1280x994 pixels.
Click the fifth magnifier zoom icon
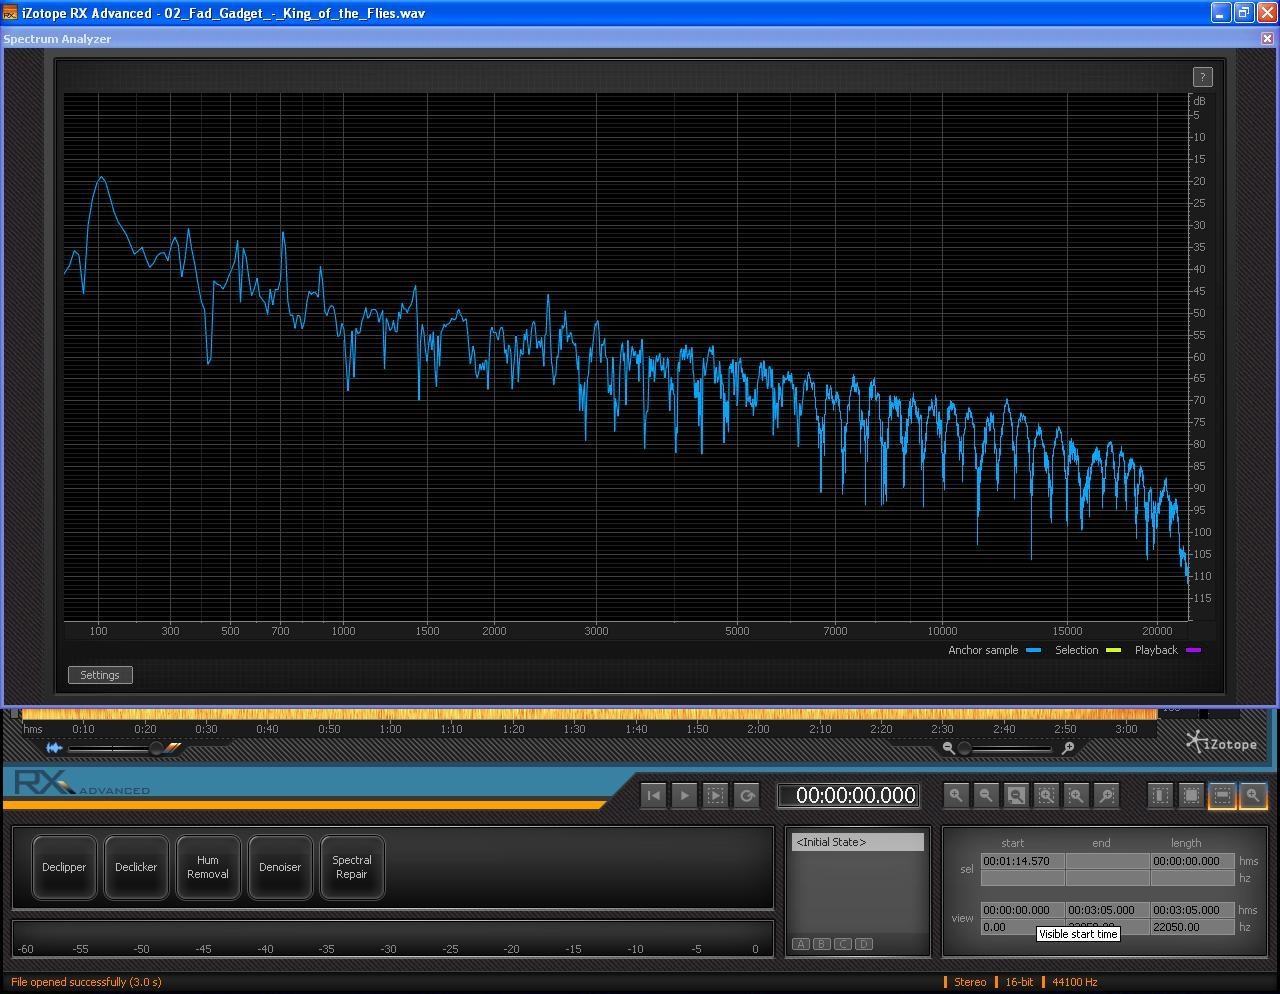pyautogui.click(x=1076, y=795)
